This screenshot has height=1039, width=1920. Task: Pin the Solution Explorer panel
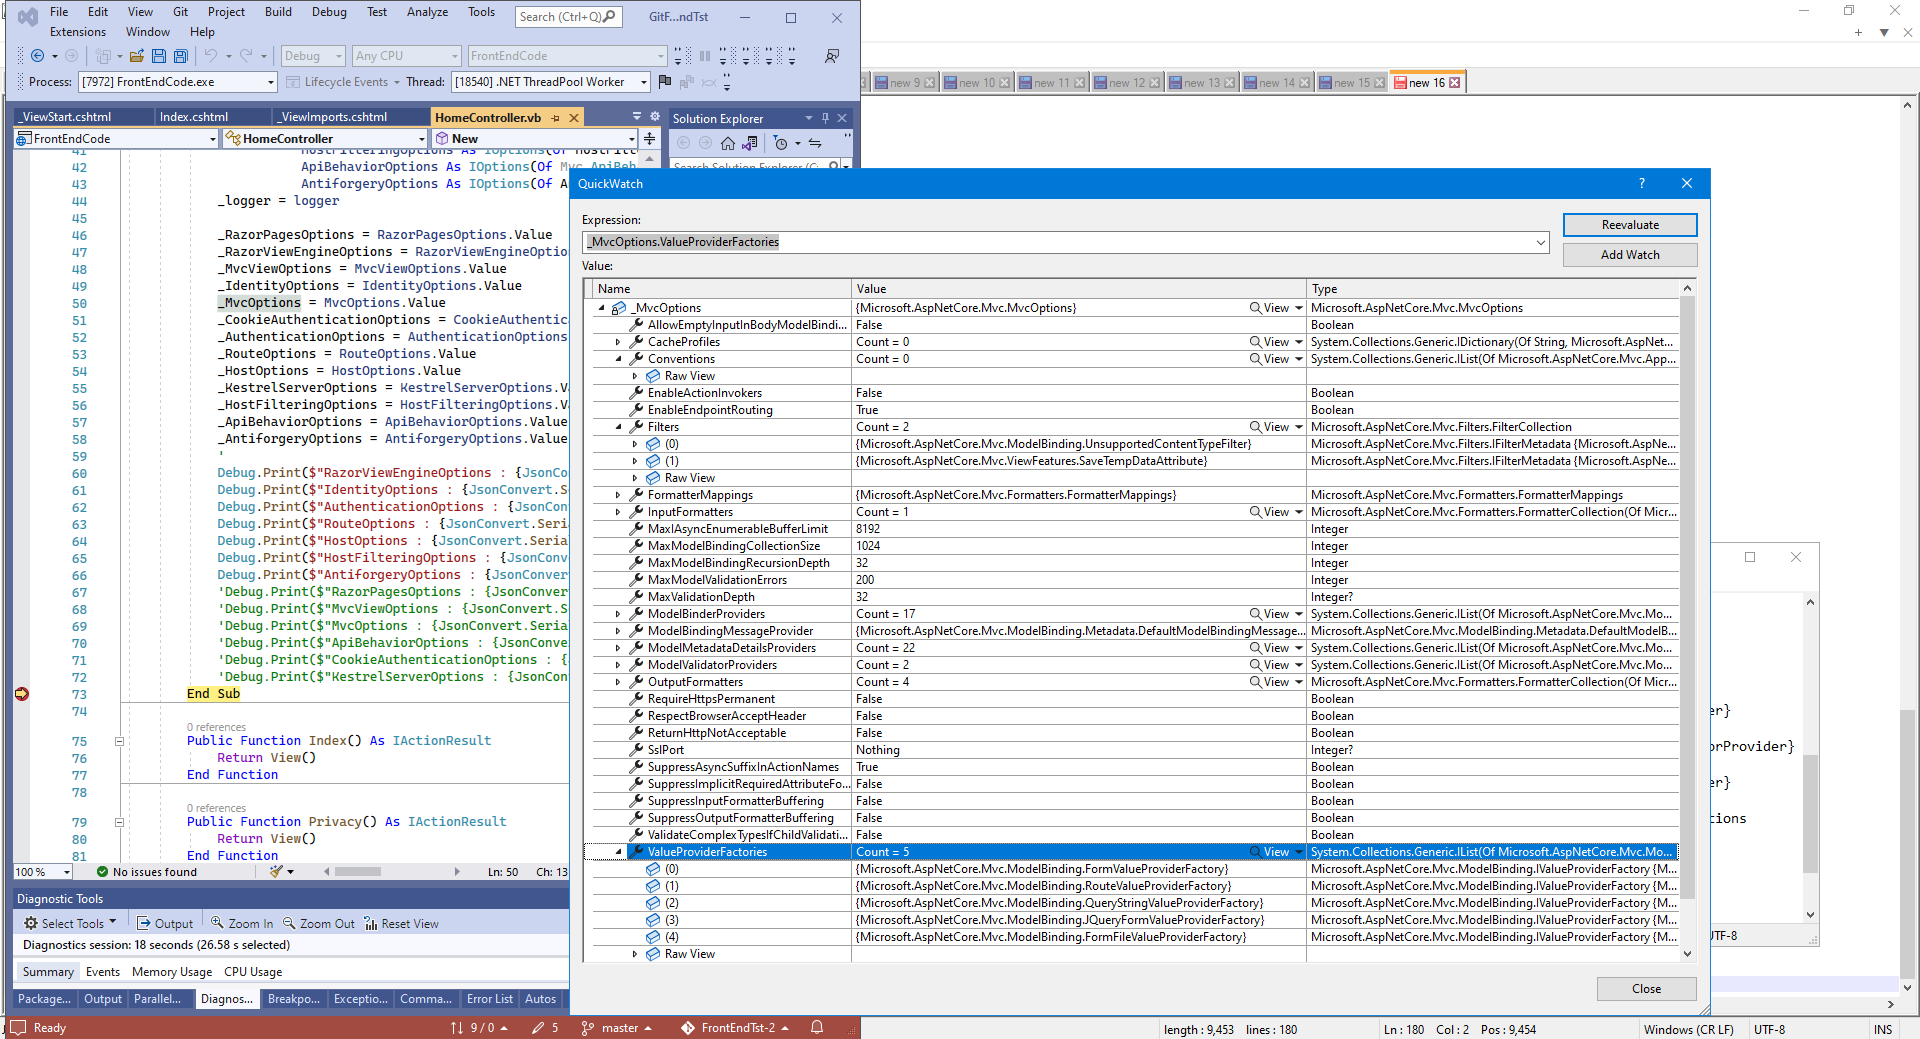coord(825,118)
